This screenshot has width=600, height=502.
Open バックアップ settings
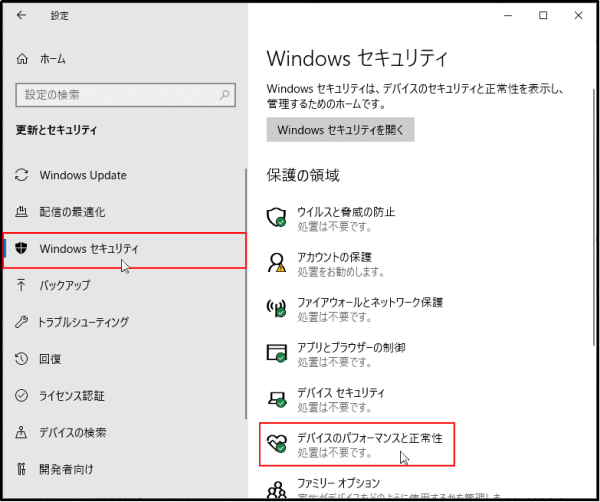point(65,285)
